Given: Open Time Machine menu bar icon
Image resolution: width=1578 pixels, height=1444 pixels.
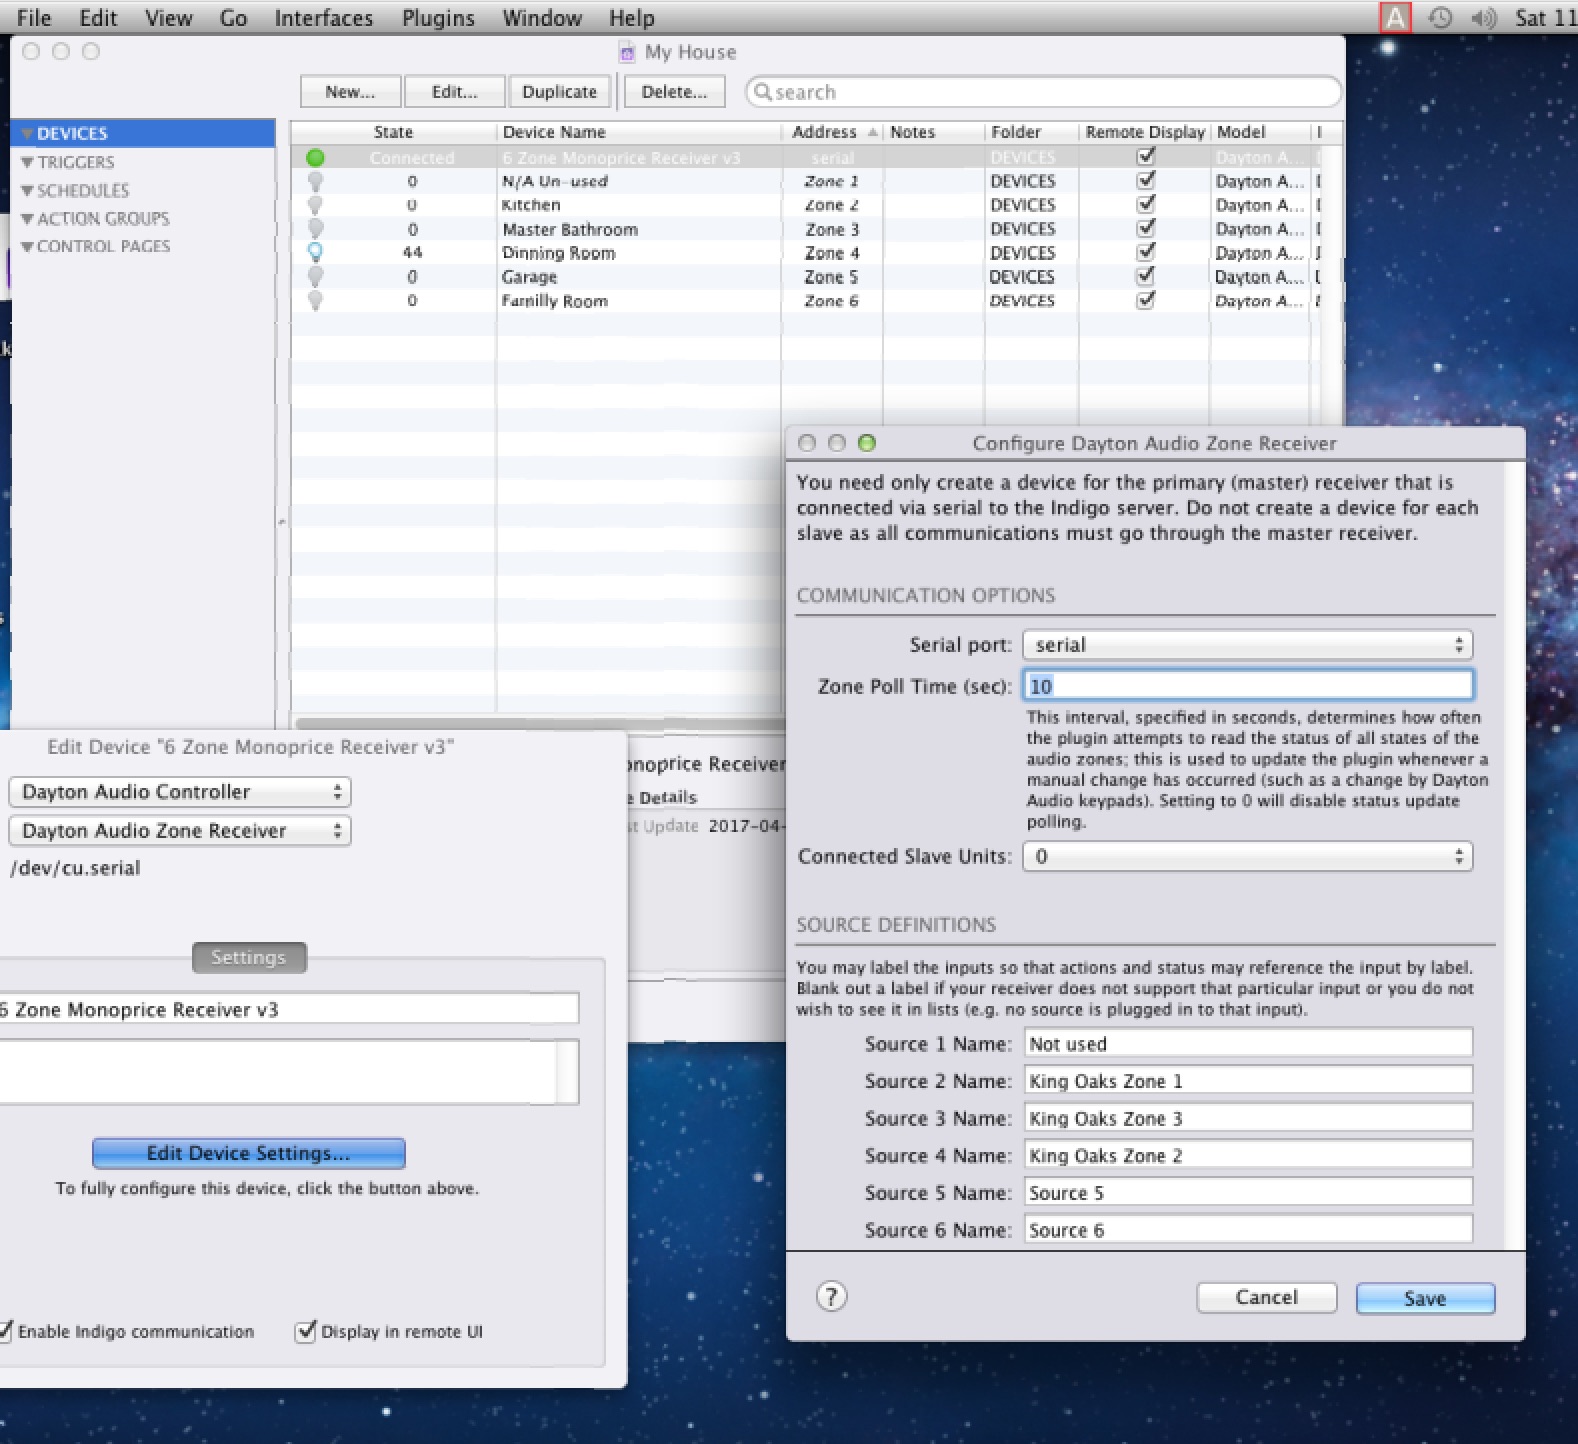Looking at the screenshot, I should tap(1440, 17).
